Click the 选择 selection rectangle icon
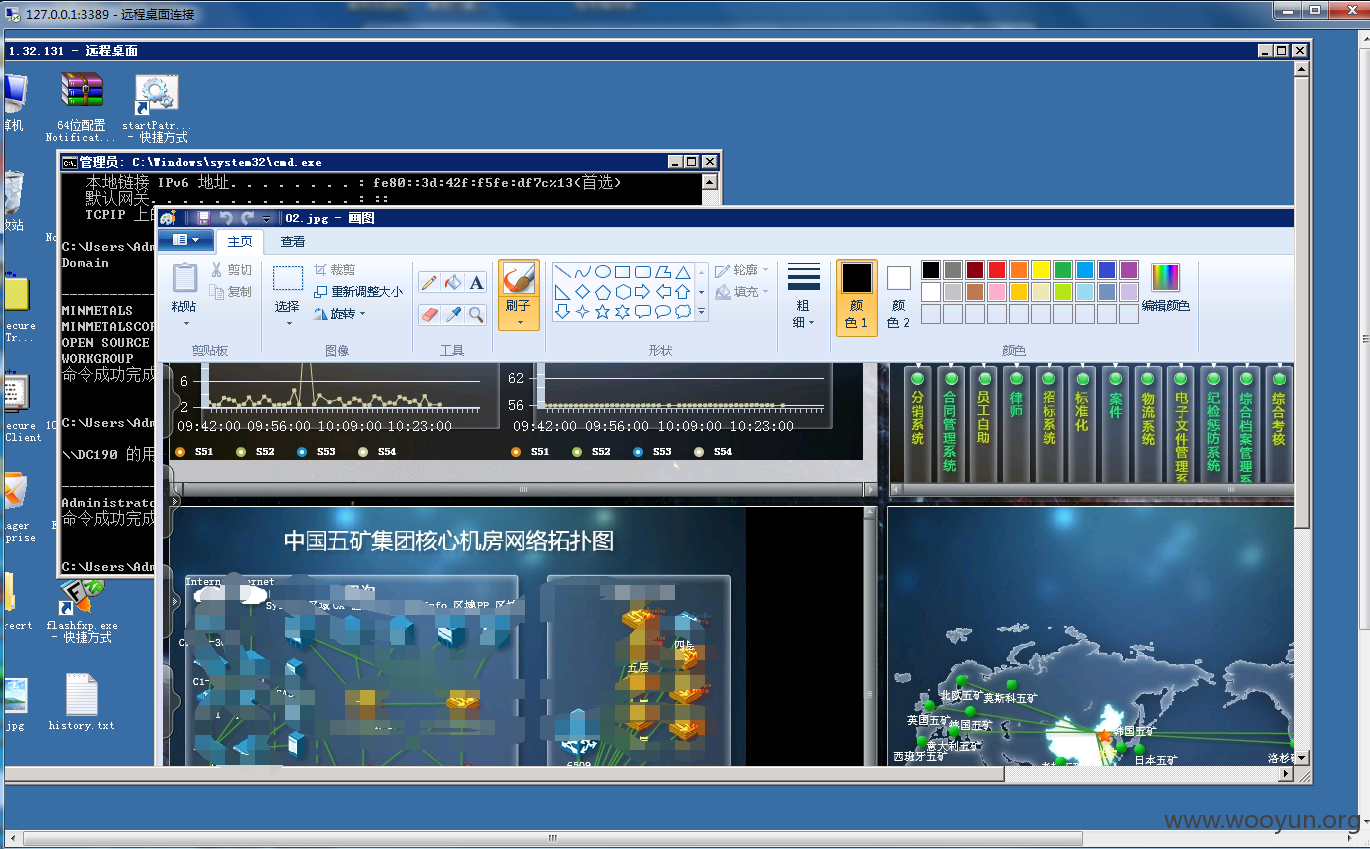The height and width of the screenshot is (849, 1370). (x=288, y=278)
